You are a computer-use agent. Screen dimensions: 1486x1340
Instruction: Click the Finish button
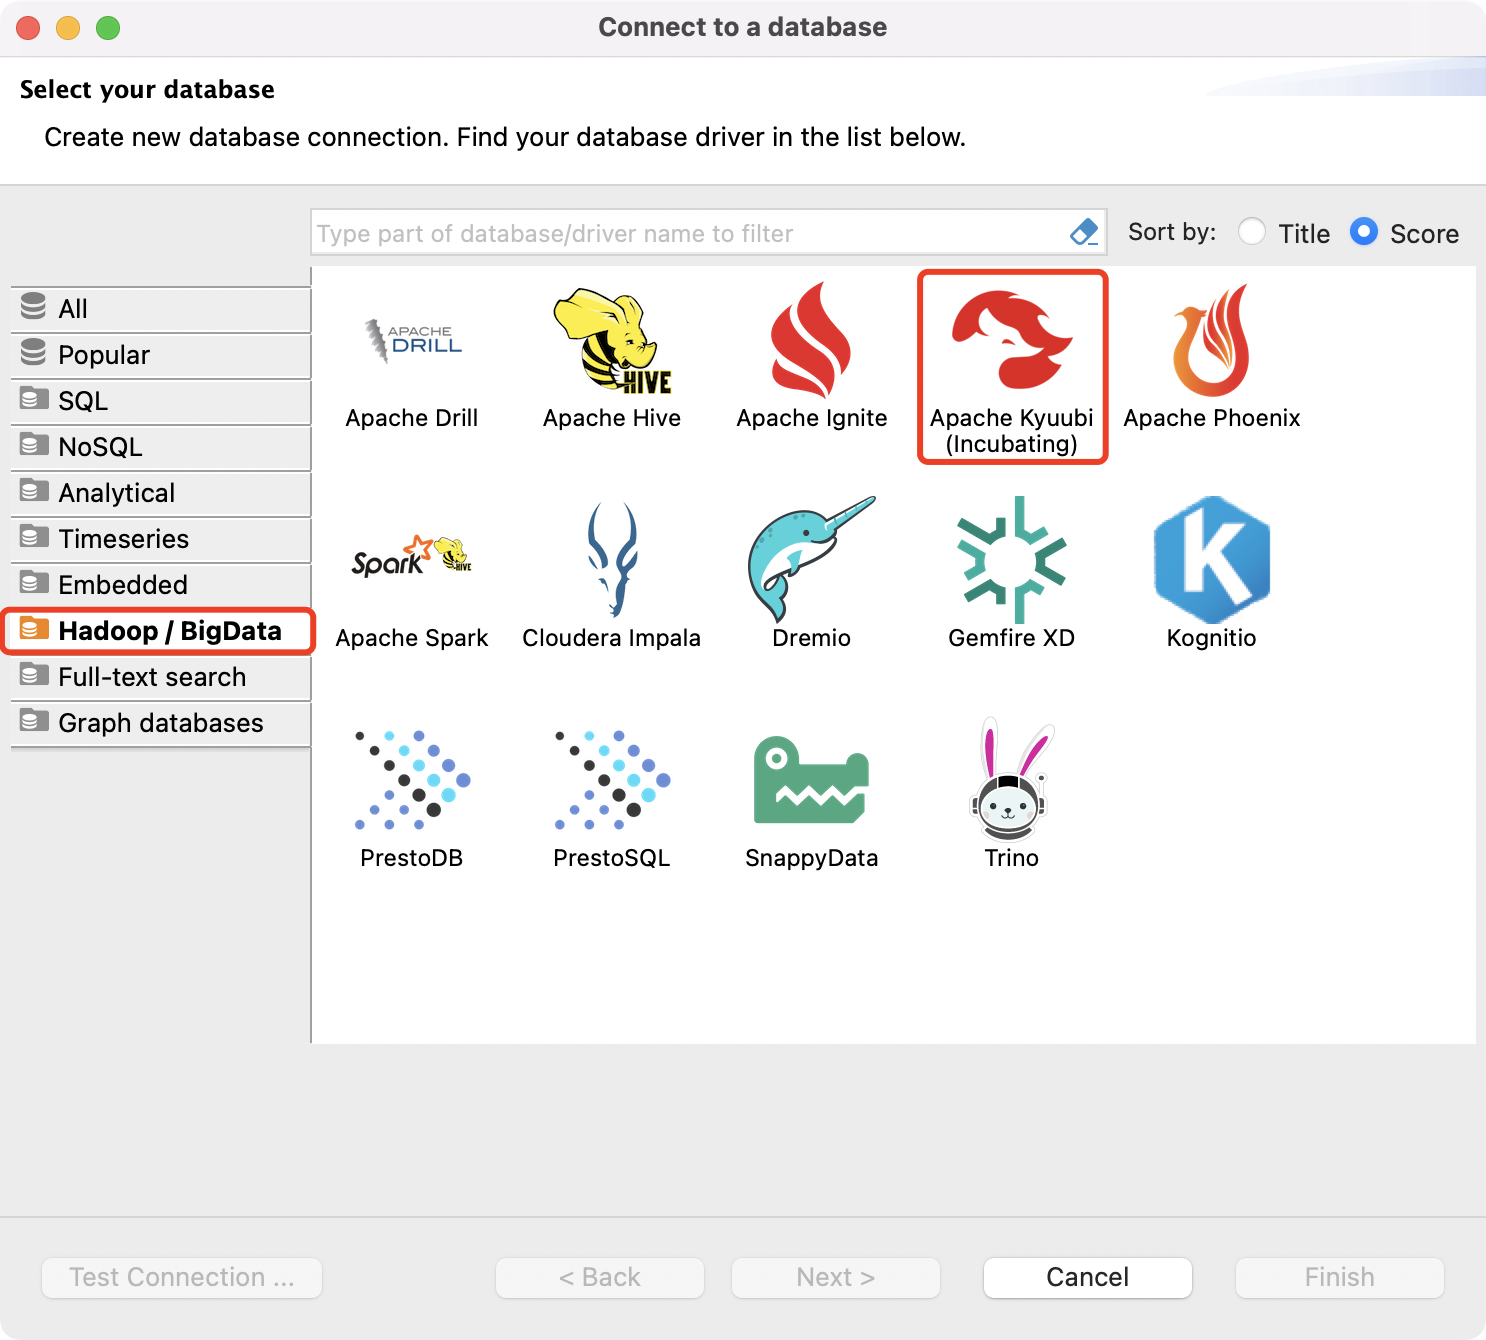1340,1277
